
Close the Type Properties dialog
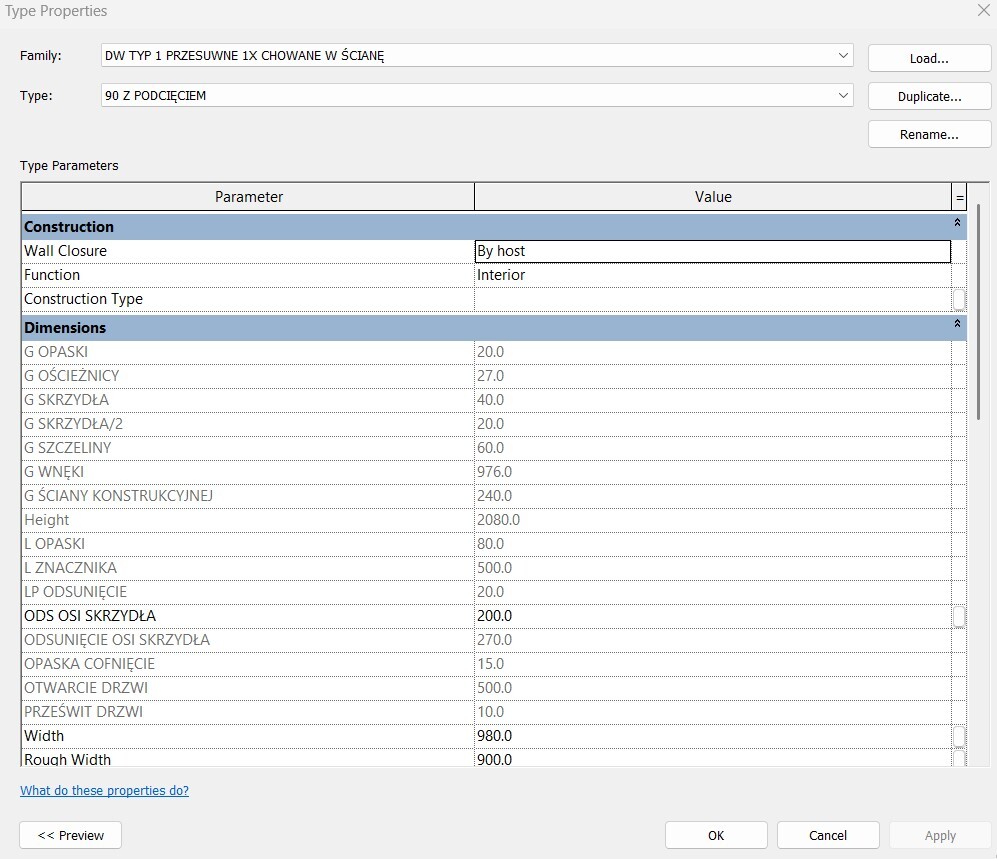981,11
